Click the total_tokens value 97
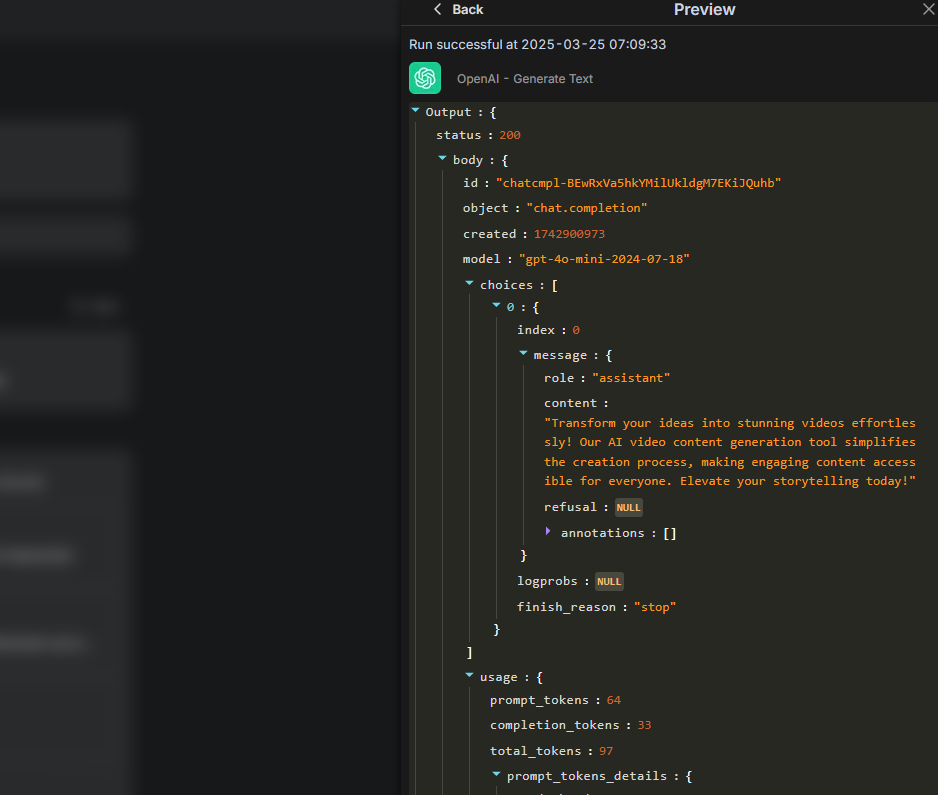The image size is (938, 795). coord(606,751)
